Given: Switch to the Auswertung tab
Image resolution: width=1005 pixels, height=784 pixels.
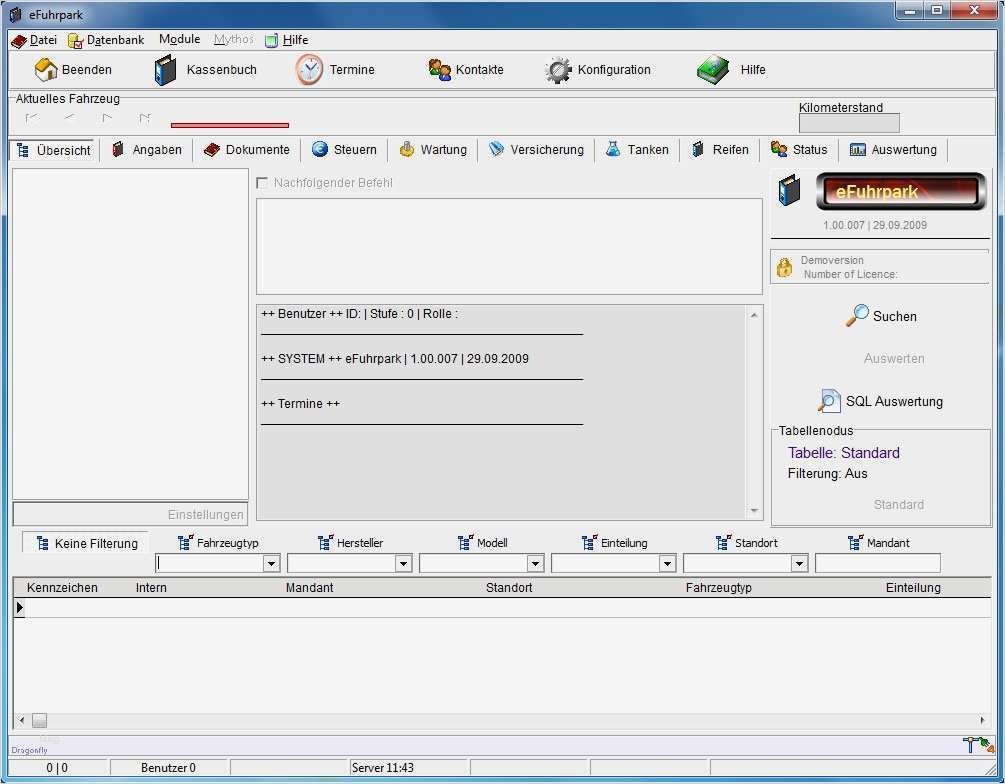Looking at the screenshot, I should pos(893,149).
